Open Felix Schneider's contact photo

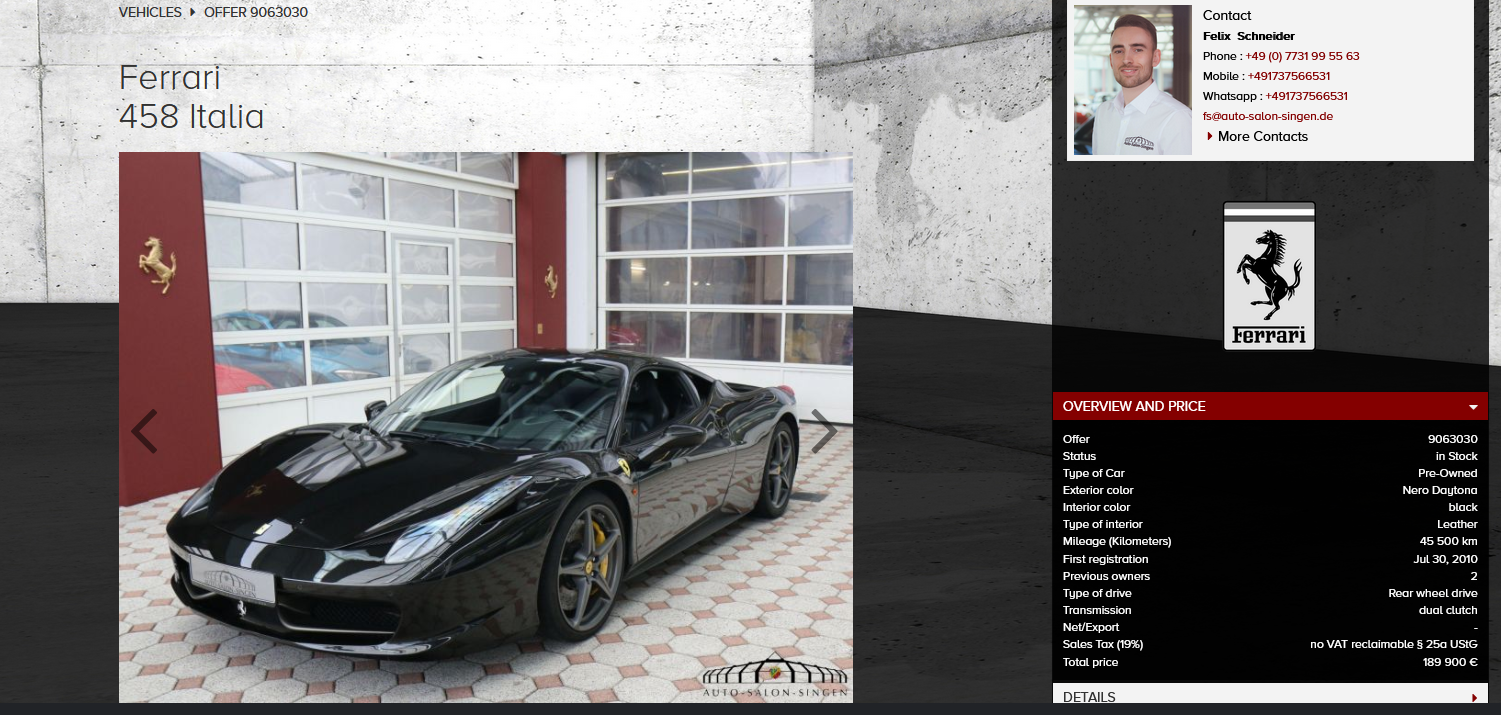(1133, 80)
